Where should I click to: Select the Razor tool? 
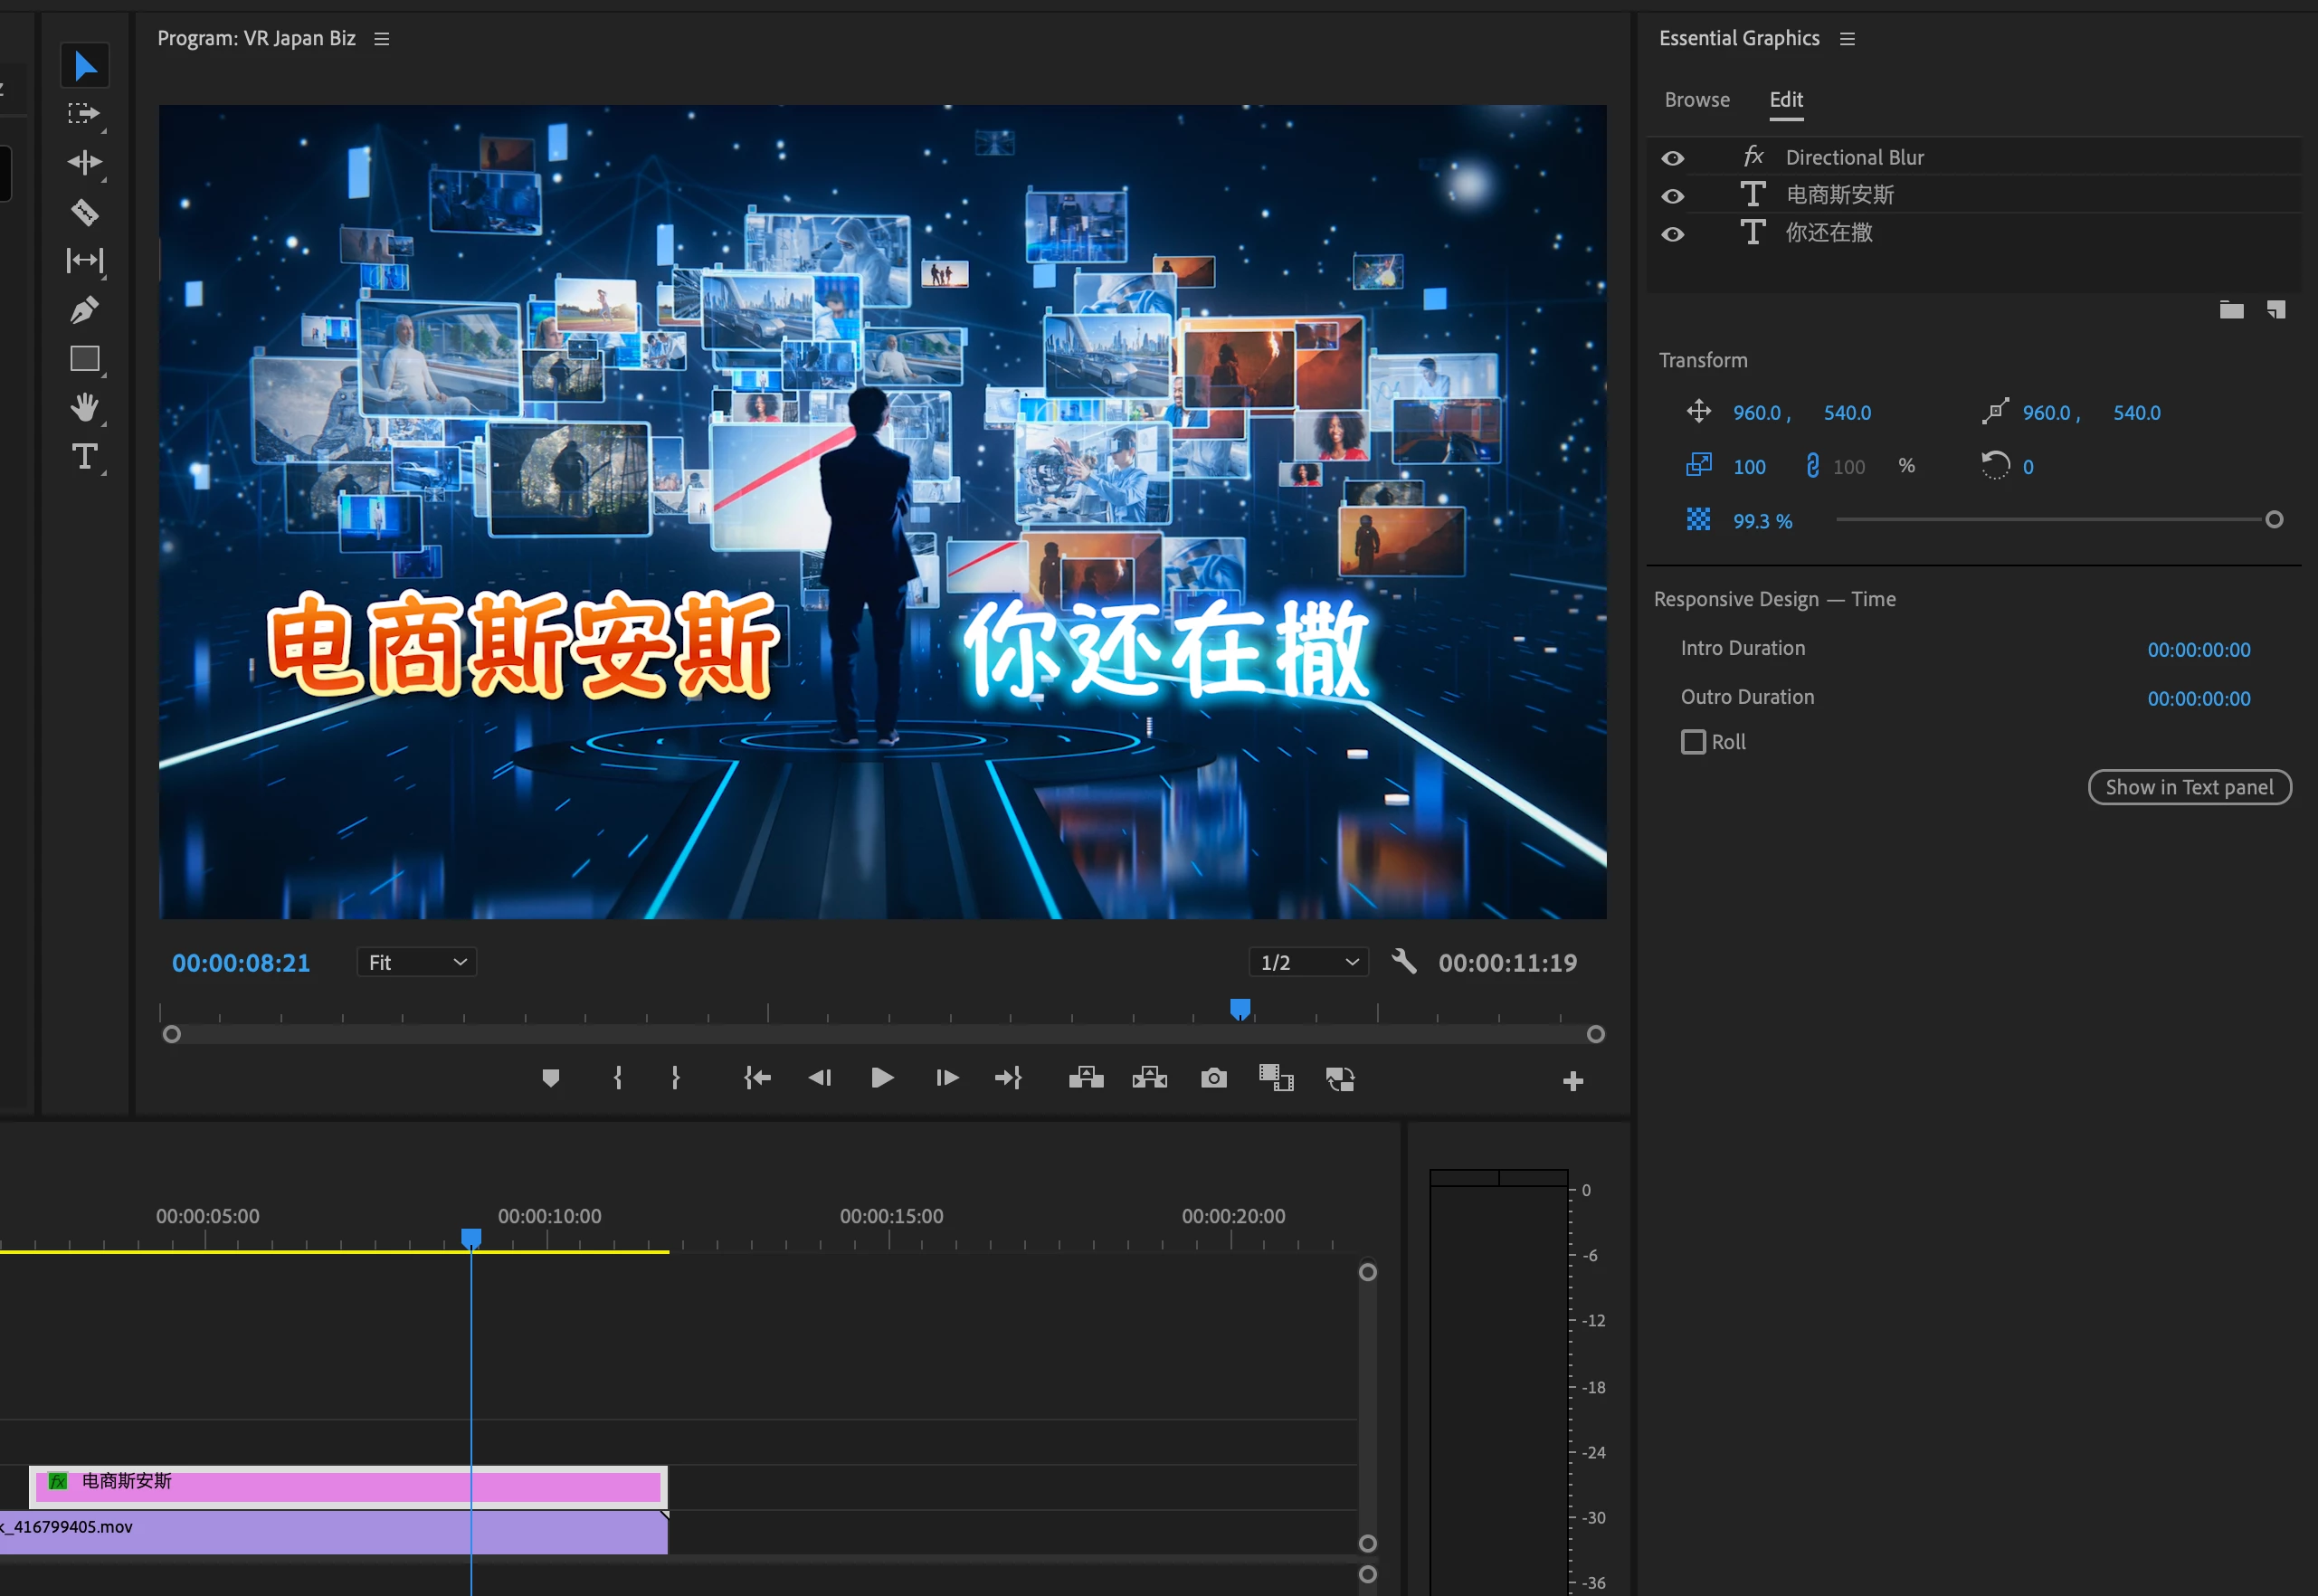click(84, 212)
